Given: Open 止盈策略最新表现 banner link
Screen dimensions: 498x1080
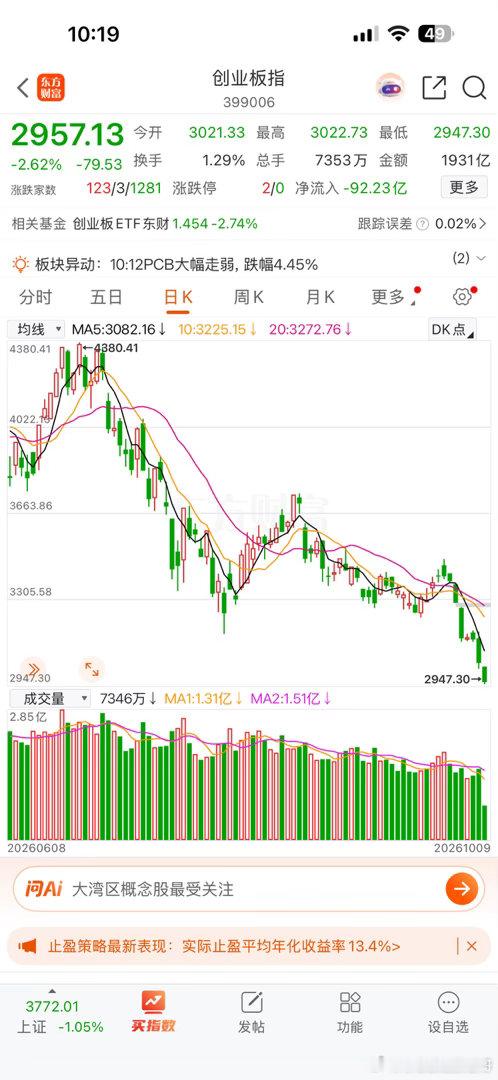Looking at the screenshot, I should (224, 946).
